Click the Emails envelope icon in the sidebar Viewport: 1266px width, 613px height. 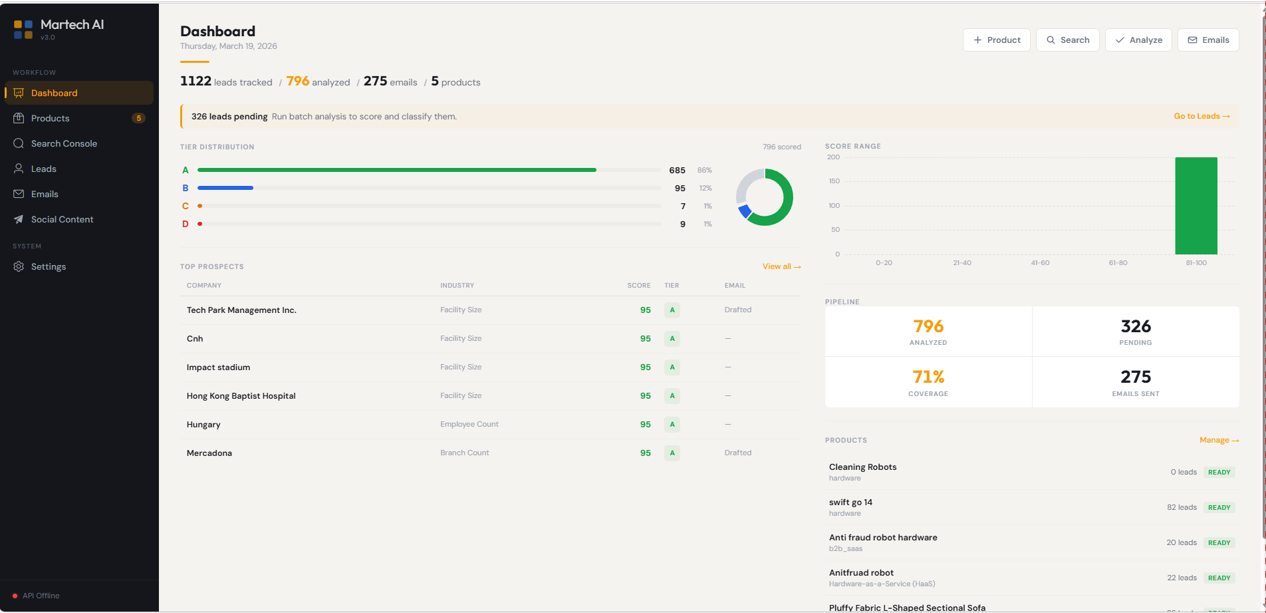coord(18,194)
